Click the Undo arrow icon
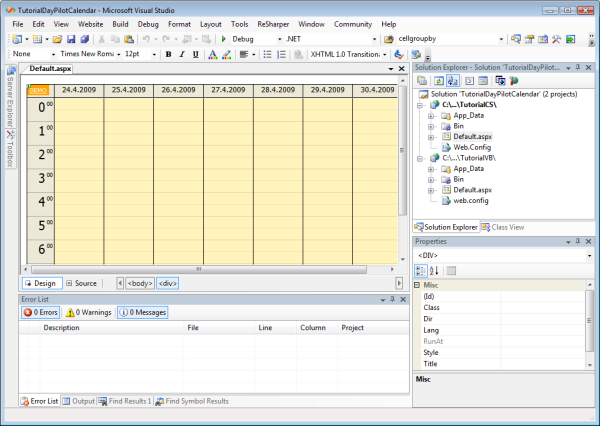 146,39
